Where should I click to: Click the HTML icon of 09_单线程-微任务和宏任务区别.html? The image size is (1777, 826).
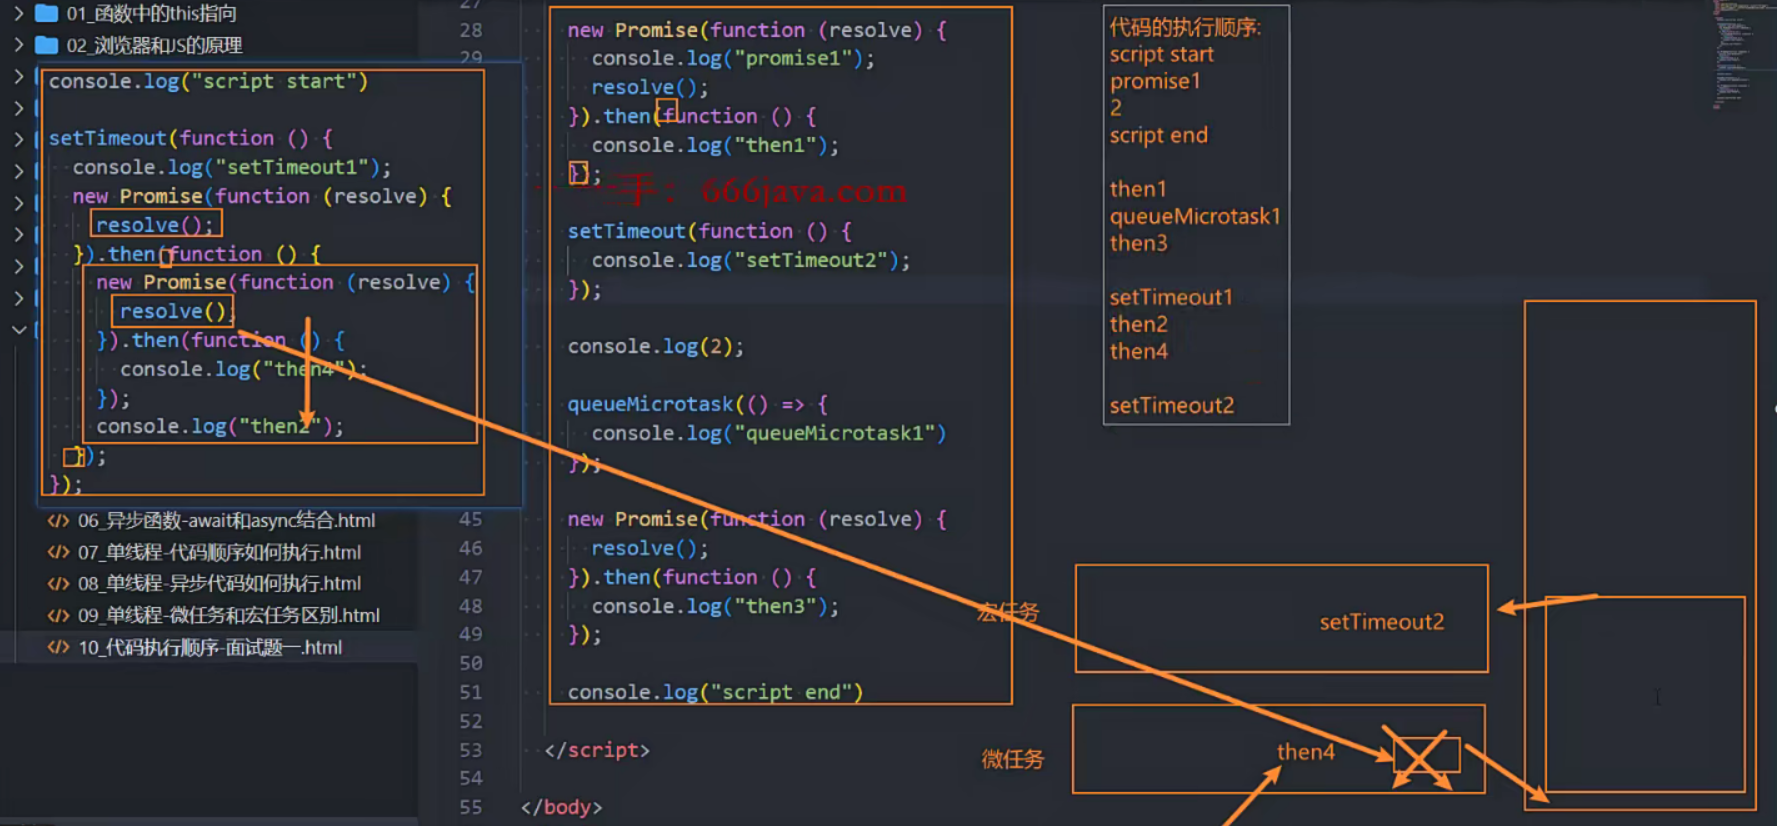pos(59,615)
